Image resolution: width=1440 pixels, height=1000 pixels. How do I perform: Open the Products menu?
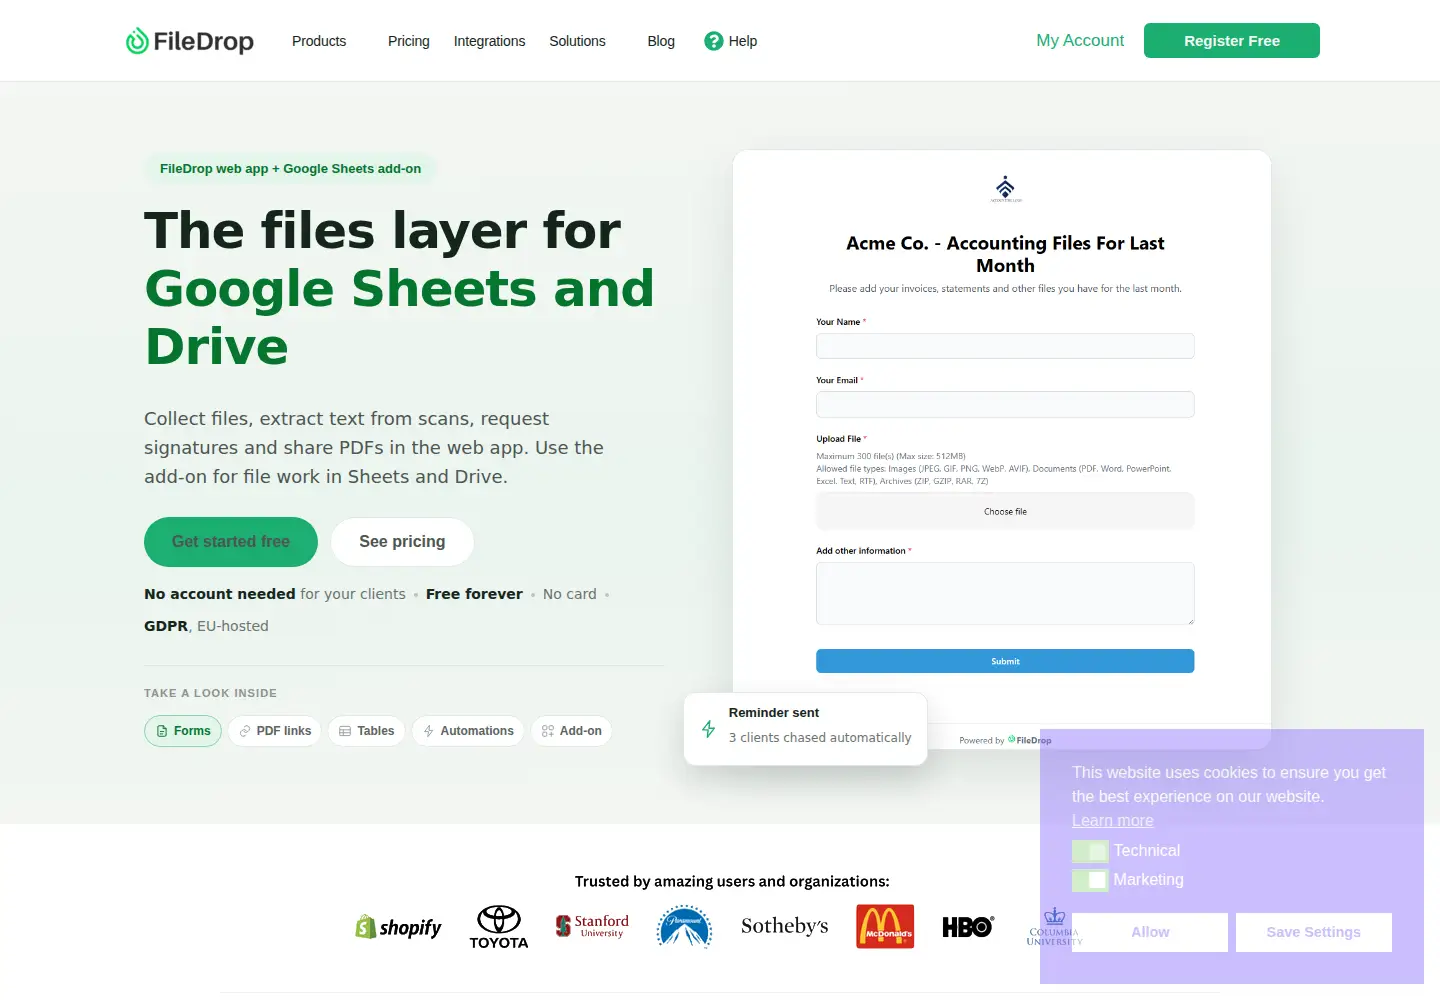[x=319, y=41]
